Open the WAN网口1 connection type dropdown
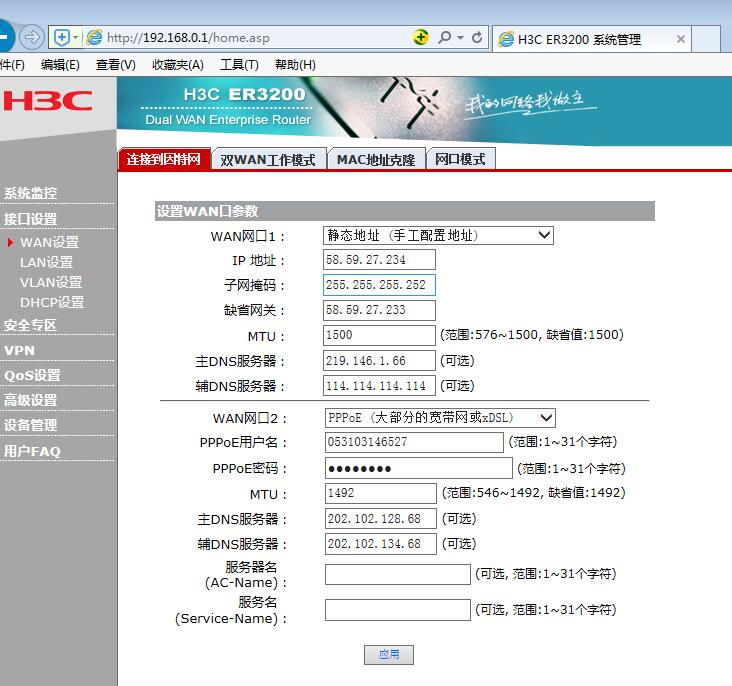Screen dimensions: 732x686 438,235
